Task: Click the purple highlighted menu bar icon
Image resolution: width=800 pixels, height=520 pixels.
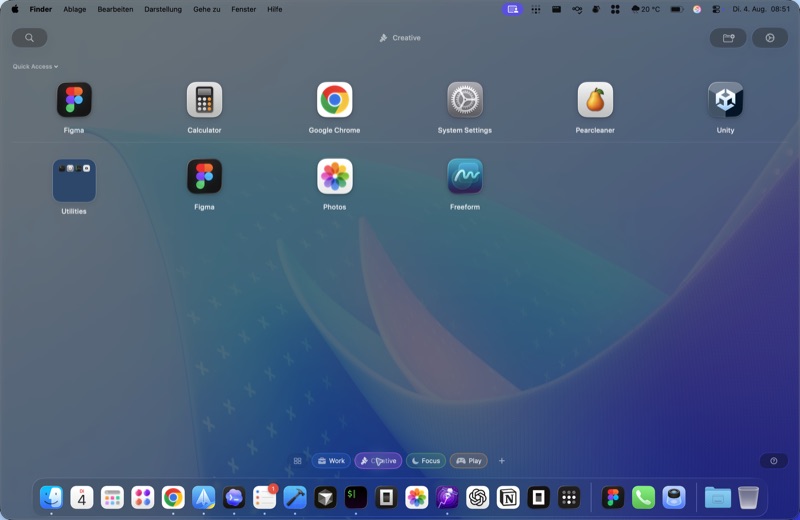Action: tap(512, 9)
